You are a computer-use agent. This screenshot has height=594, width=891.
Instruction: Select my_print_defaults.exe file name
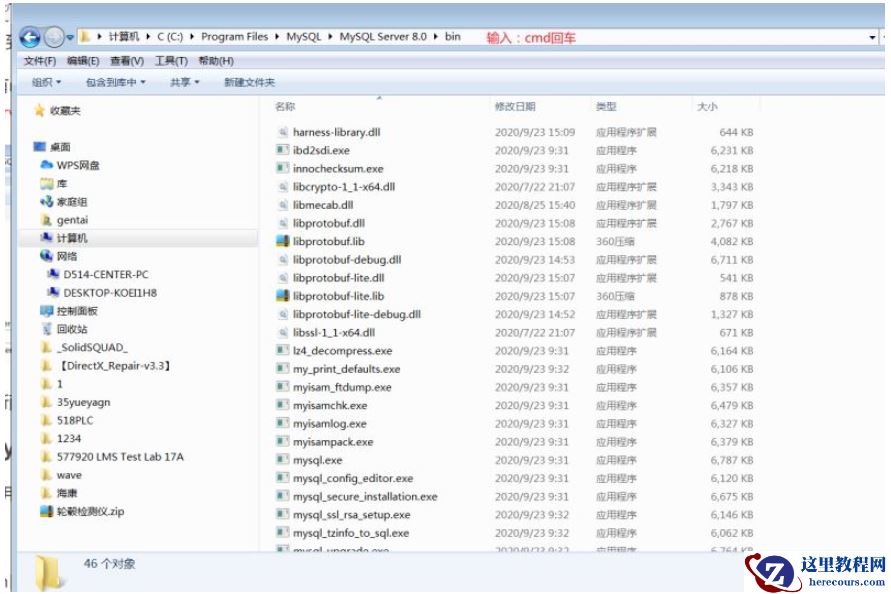pyautogui.click(x=347, y=369)
